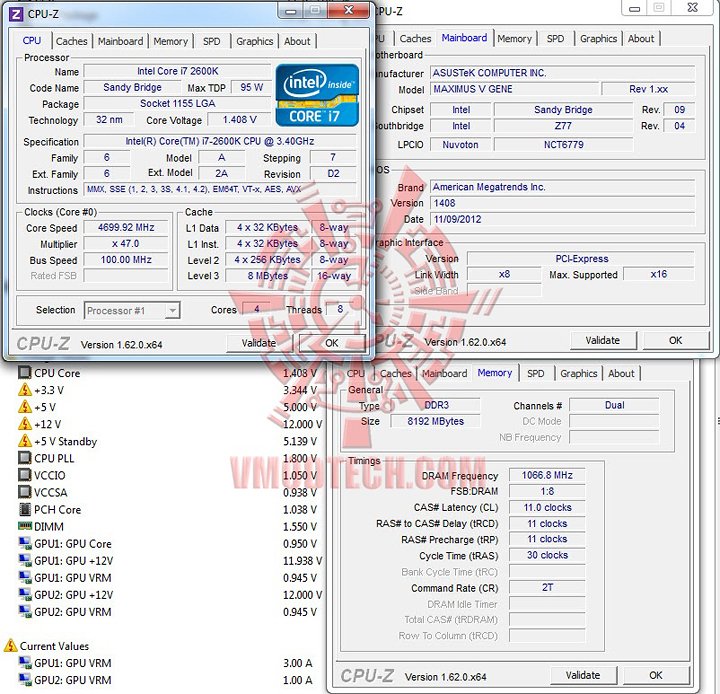
Task: Click the Current Values warning icon
Action: click(10, 645)
